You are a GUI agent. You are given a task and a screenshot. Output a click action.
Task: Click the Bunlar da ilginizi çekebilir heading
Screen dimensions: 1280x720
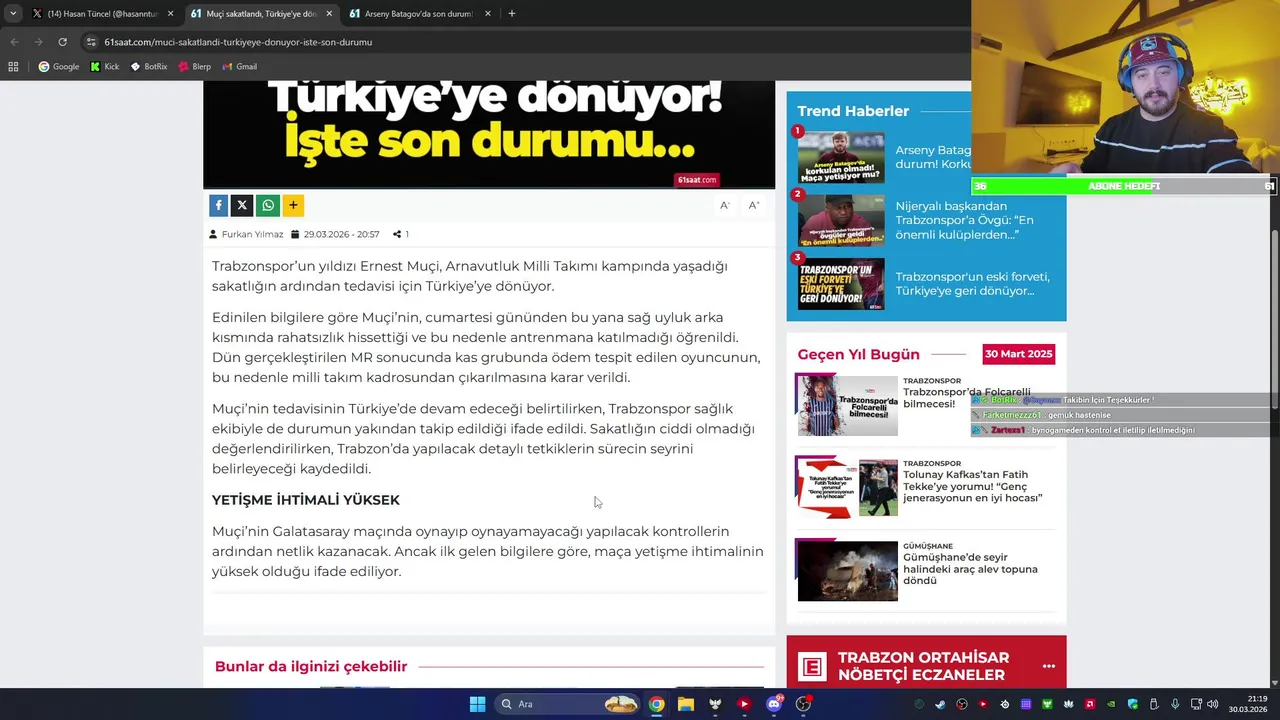(311, 666)
